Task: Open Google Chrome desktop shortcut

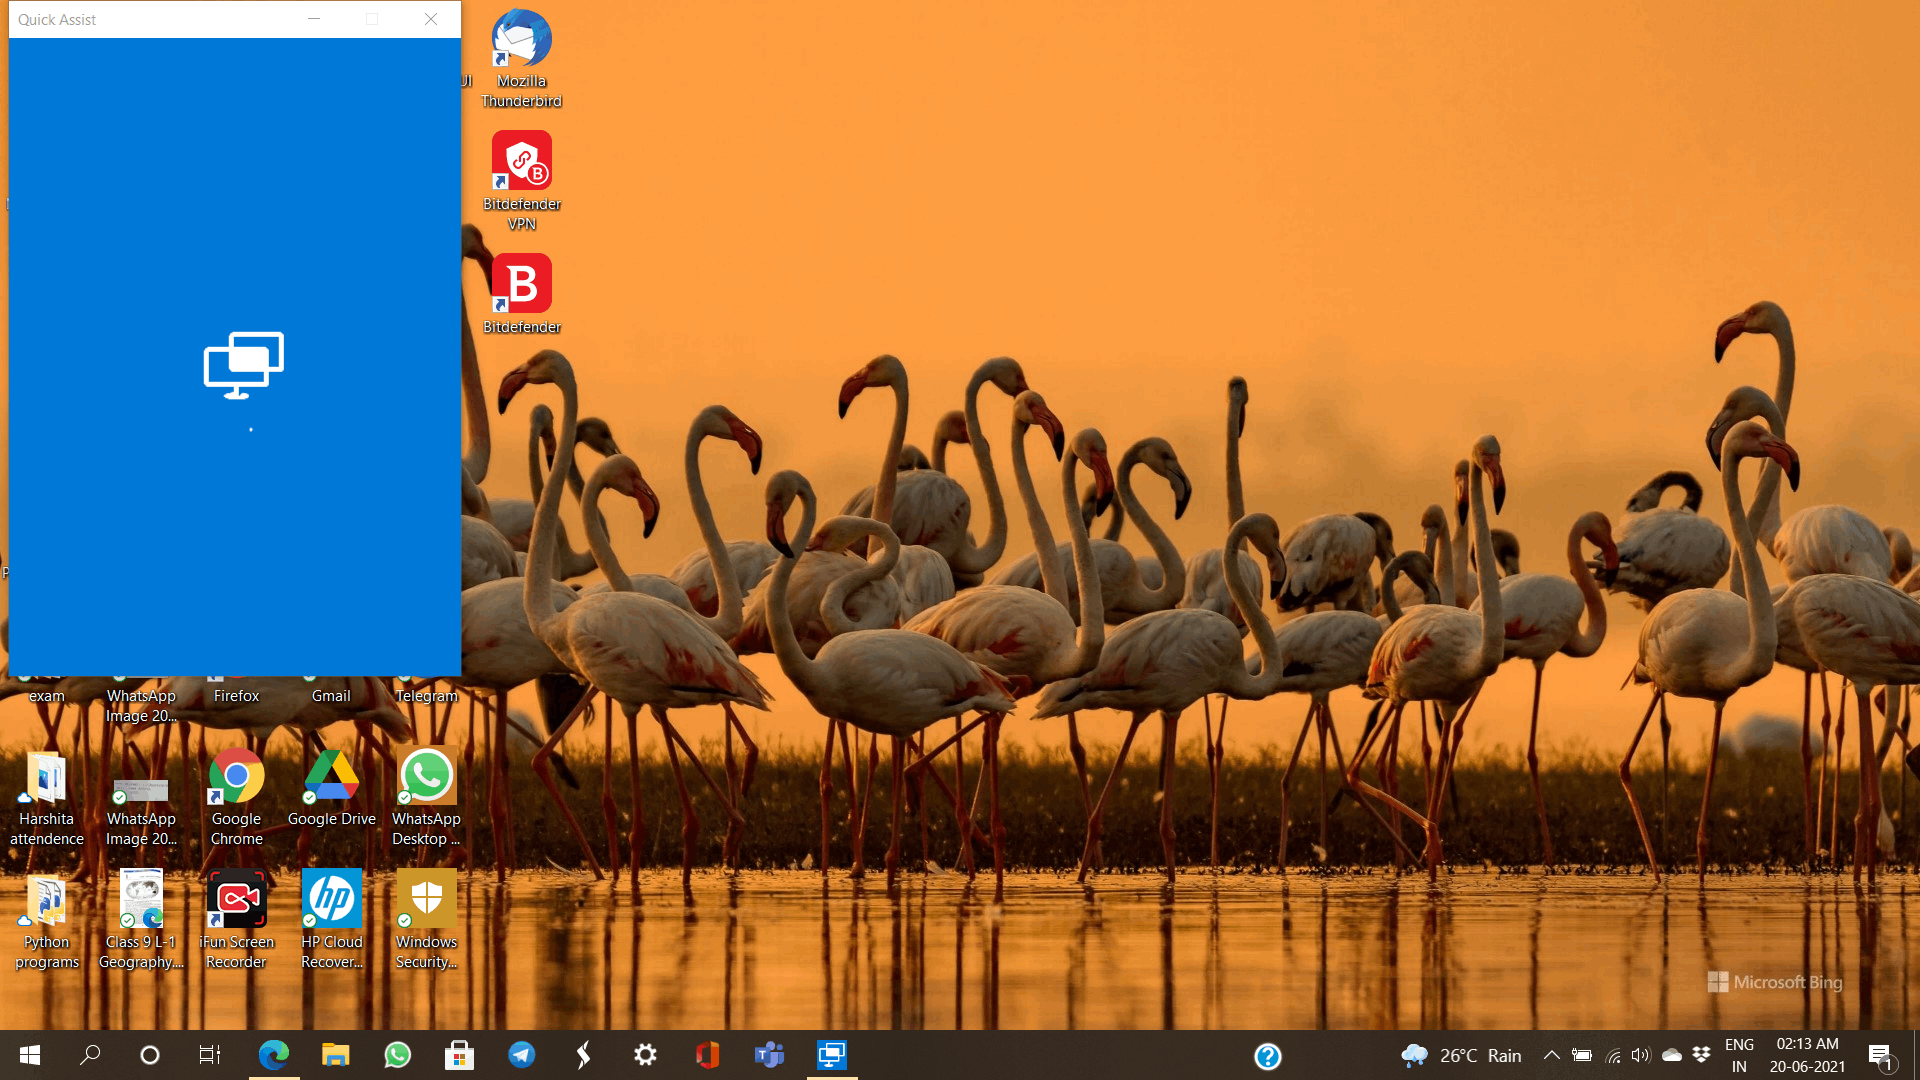Action: pos(236,777)
